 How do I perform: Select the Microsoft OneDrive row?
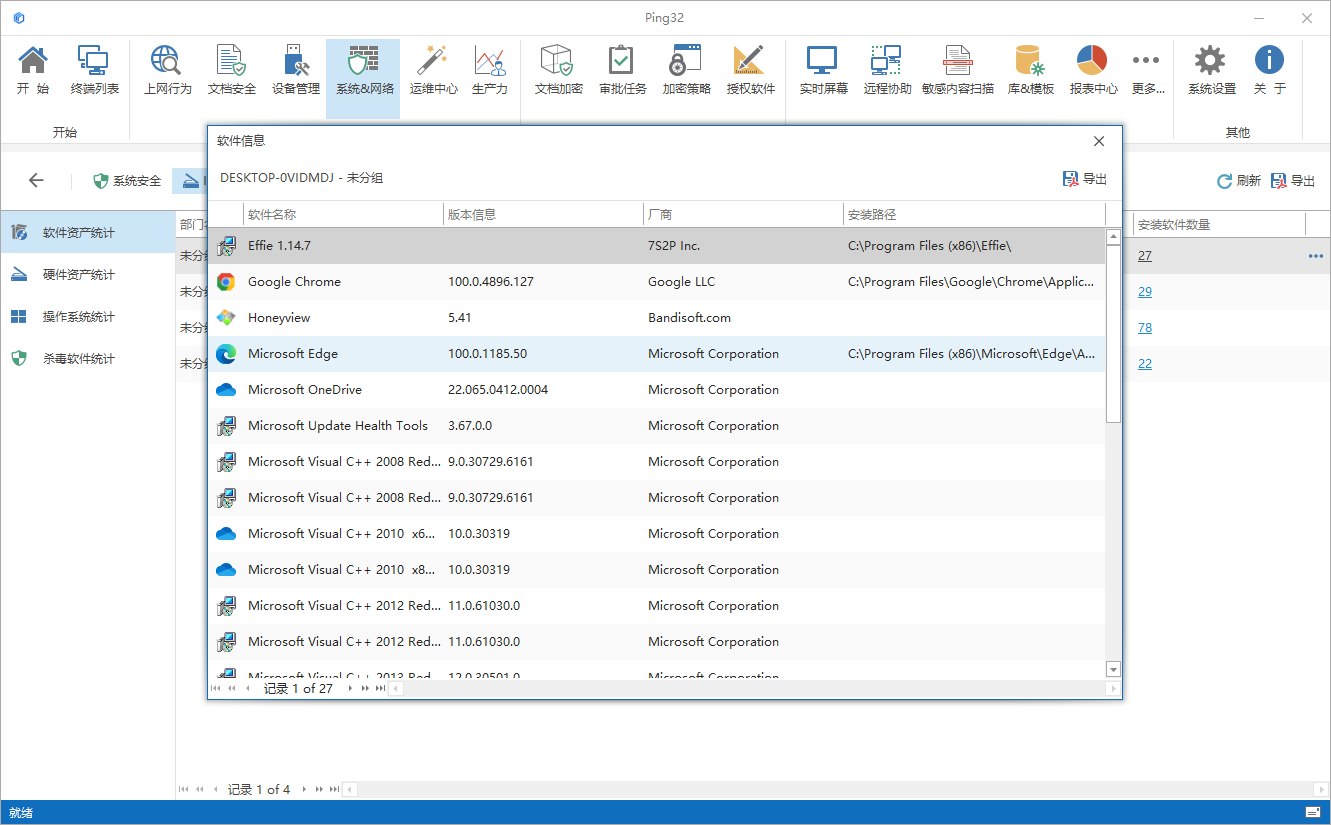[657, 390]
